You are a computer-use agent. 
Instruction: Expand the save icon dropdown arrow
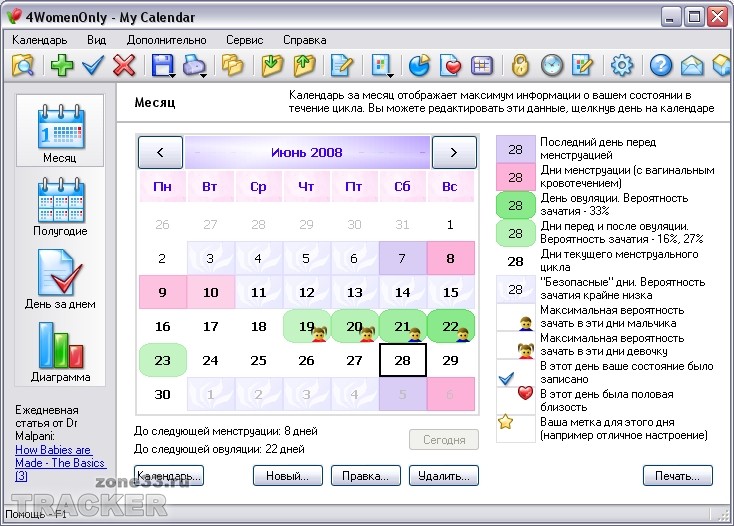pos(172,75)
